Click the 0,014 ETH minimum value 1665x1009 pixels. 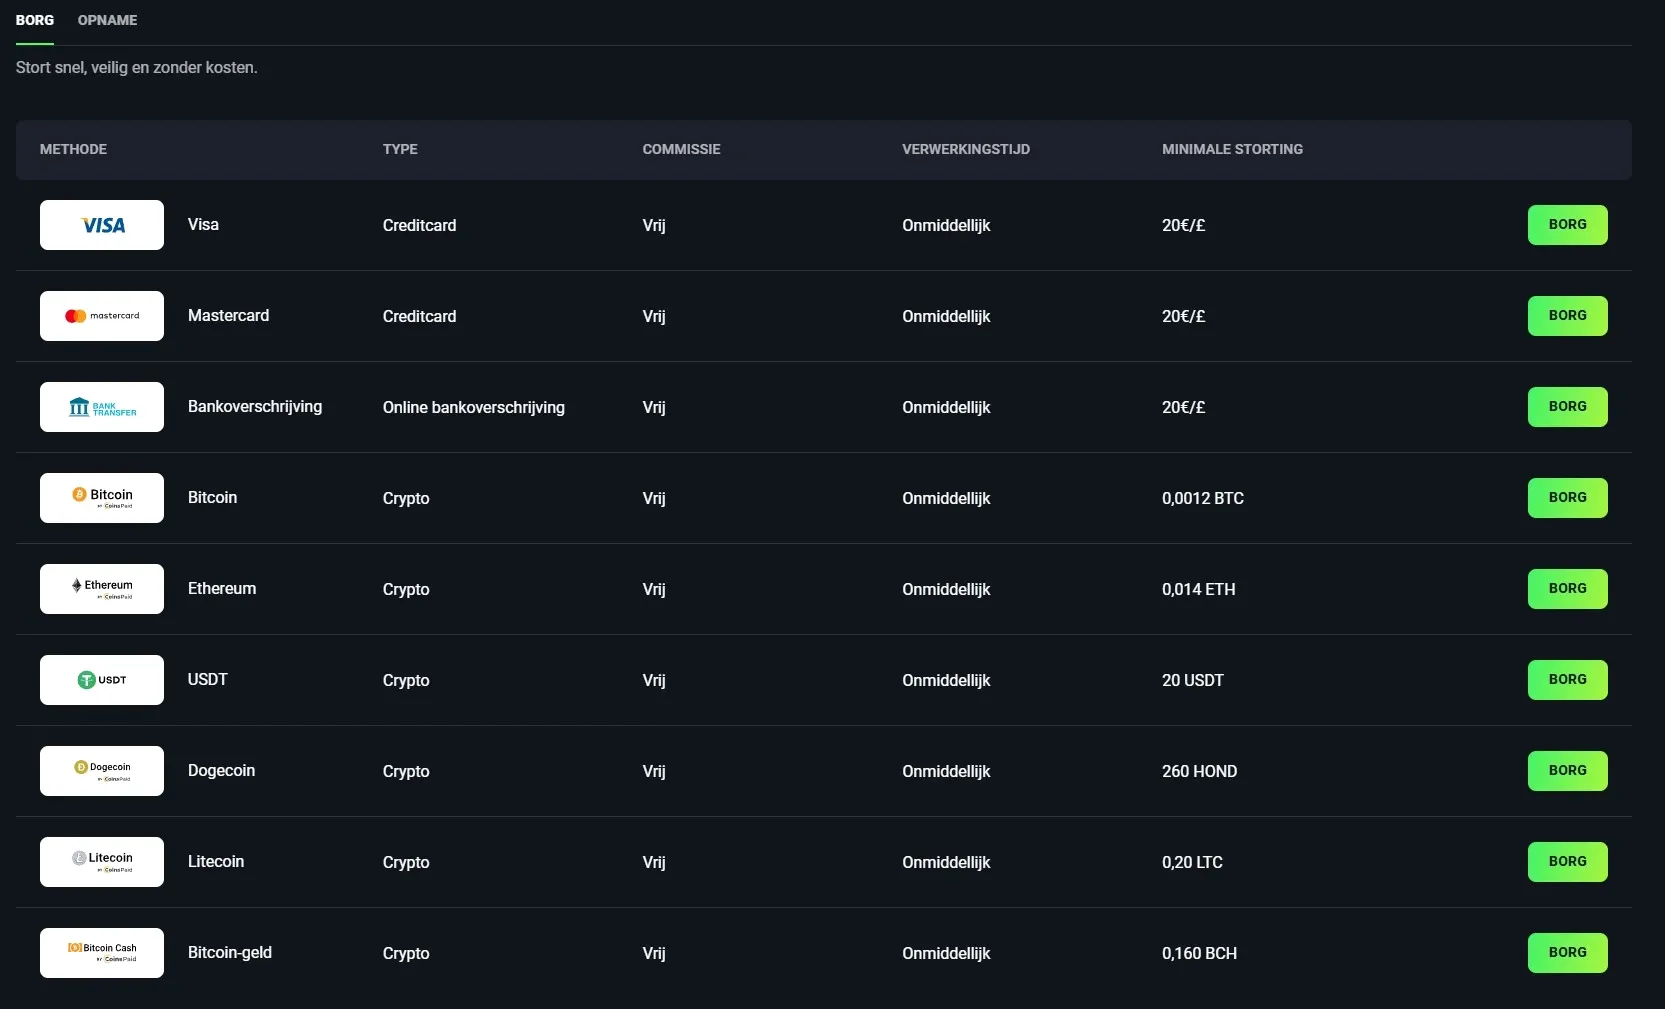coord(1198,589)
